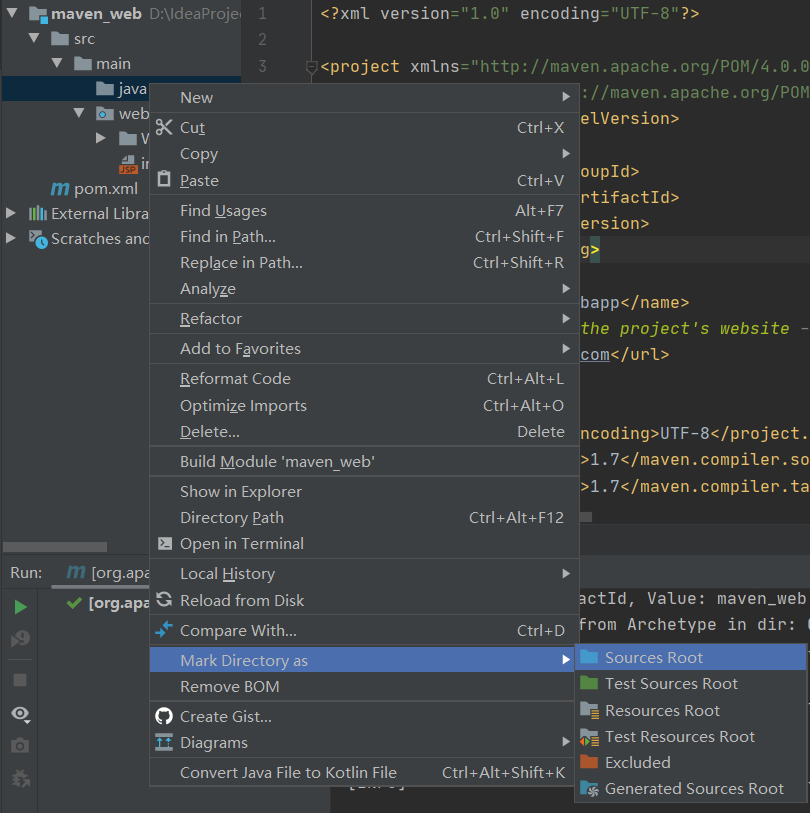
Task: Choose Build Module 'maven_web'
Action: pos(364,461)
